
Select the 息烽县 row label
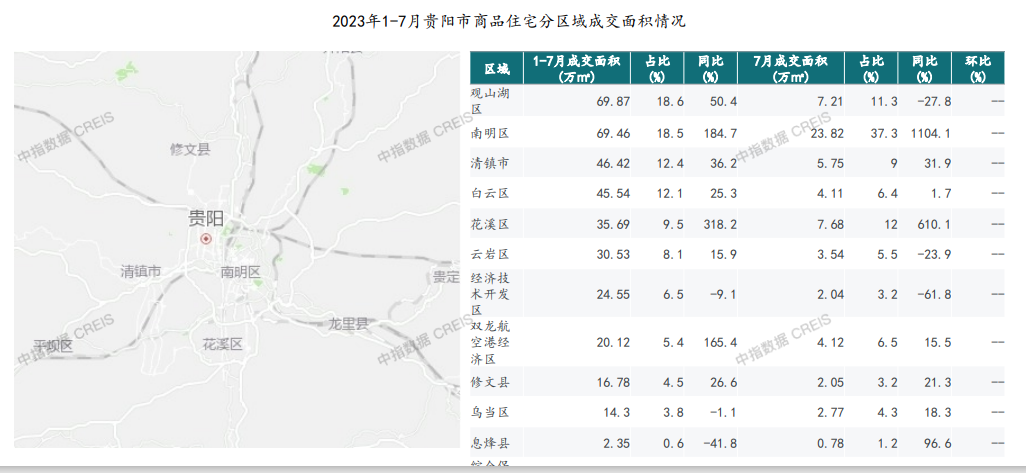click(x=490, y=443)
